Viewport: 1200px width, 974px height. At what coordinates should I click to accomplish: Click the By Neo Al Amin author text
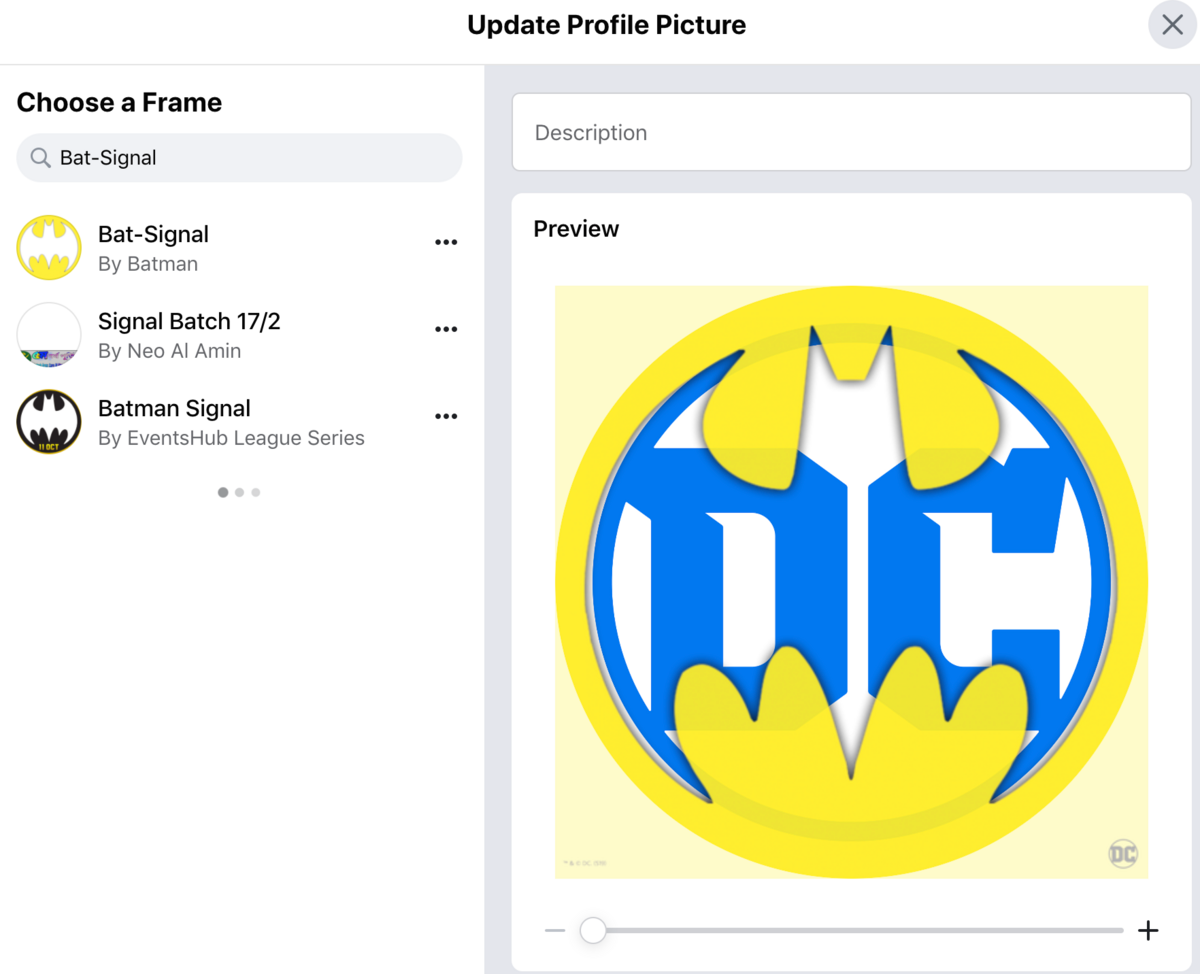click(x=169, y=351)
